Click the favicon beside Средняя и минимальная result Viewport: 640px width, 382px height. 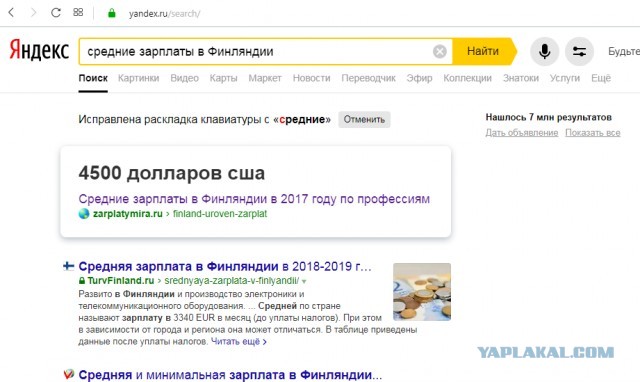click(x=69, y=374)
